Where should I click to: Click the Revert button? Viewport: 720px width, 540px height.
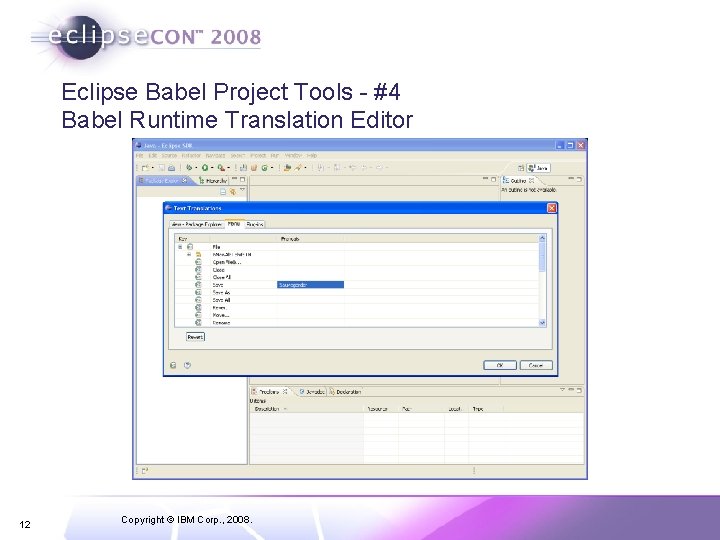pyautogui.click(x=195, y=337)
